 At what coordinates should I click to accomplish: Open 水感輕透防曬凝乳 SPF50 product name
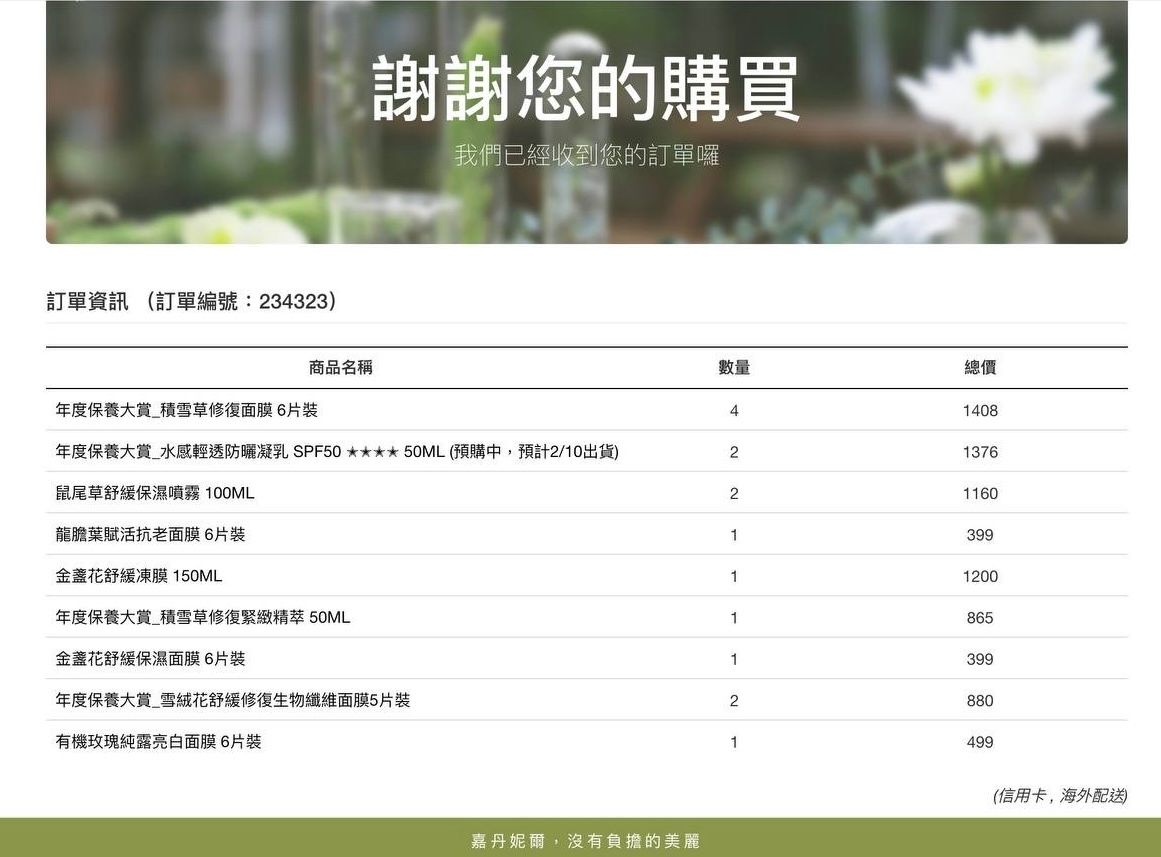337,452
